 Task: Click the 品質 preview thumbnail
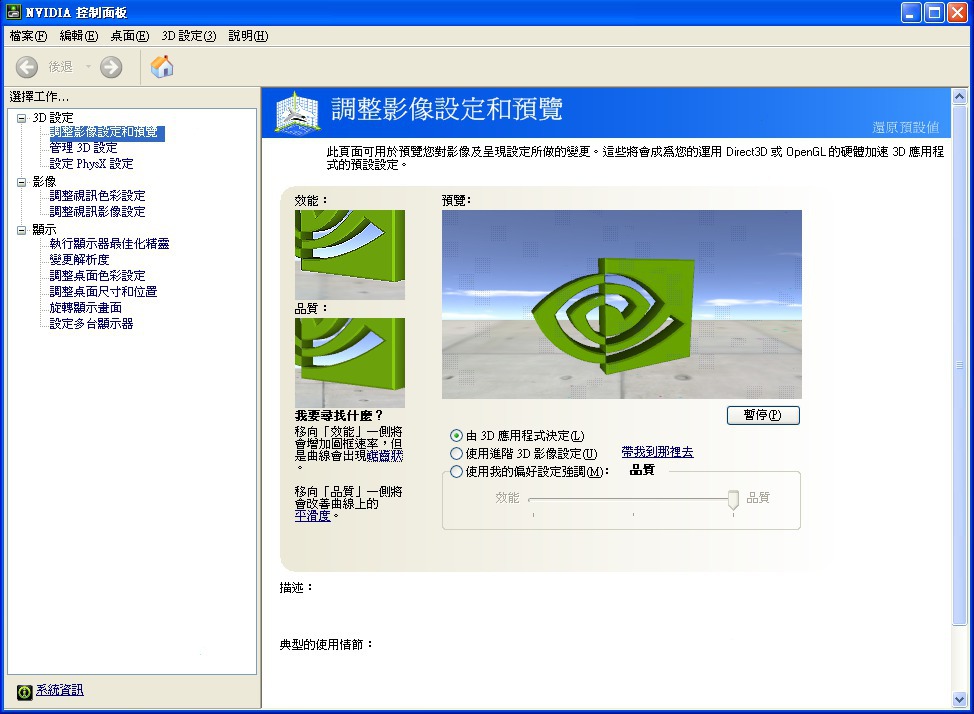pos(350,363)
